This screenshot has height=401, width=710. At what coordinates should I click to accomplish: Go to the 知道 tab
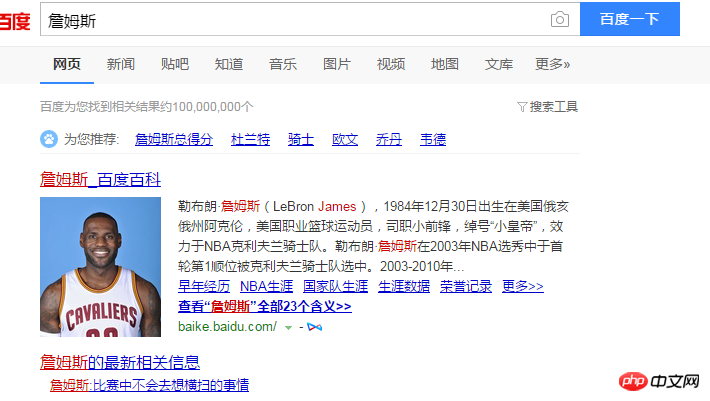229,64
